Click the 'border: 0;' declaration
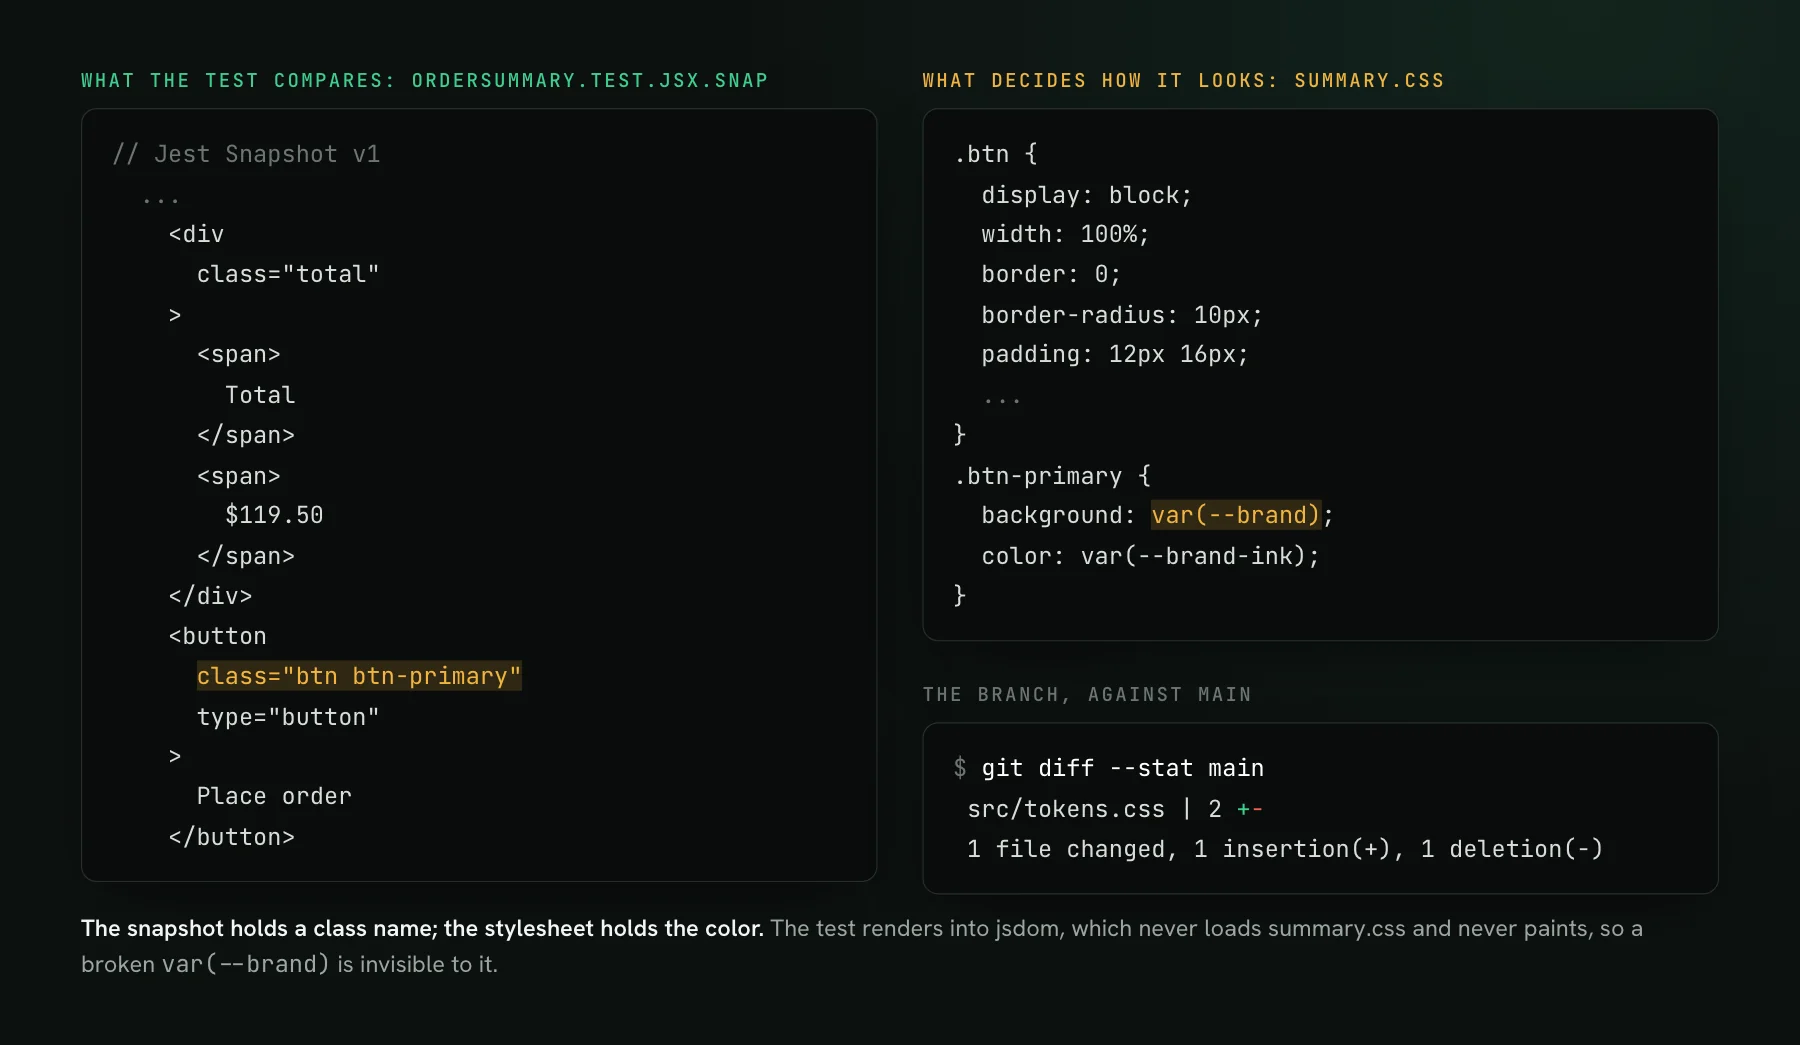Image resolution: width=1800 pixels, height=1045 pixels. tap(1051, 274)
